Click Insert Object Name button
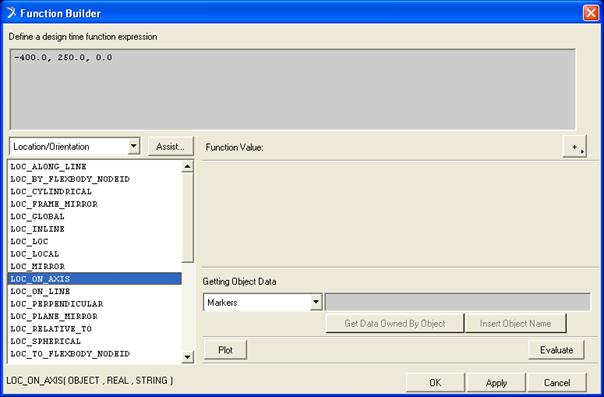604x397 pixels. (515, 323)
